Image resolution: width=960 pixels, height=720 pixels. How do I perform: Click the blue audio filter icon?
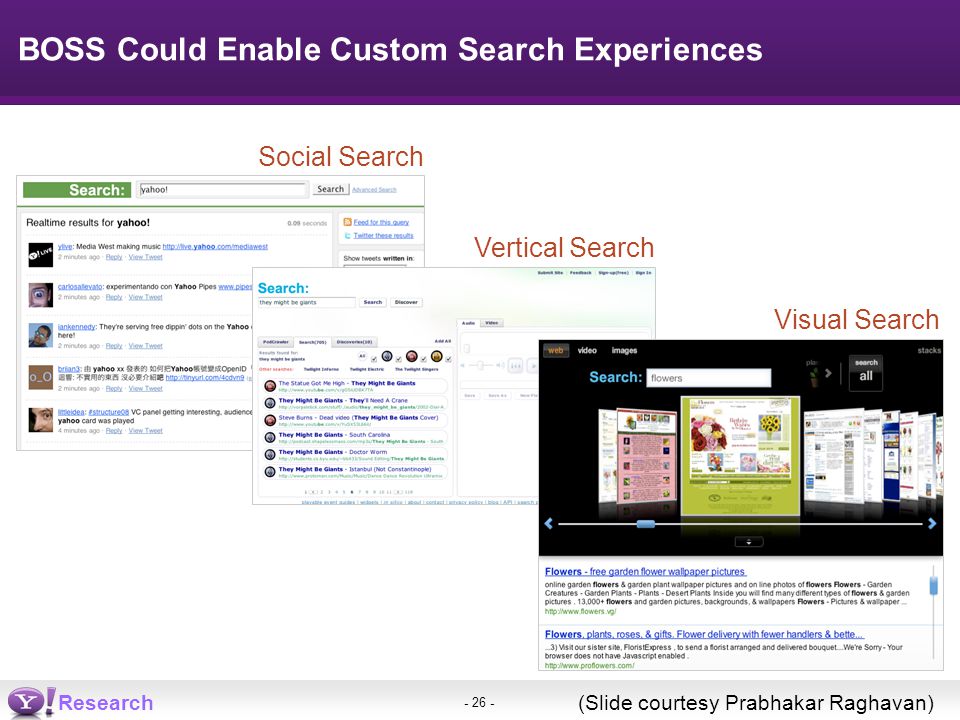(387, 356)
